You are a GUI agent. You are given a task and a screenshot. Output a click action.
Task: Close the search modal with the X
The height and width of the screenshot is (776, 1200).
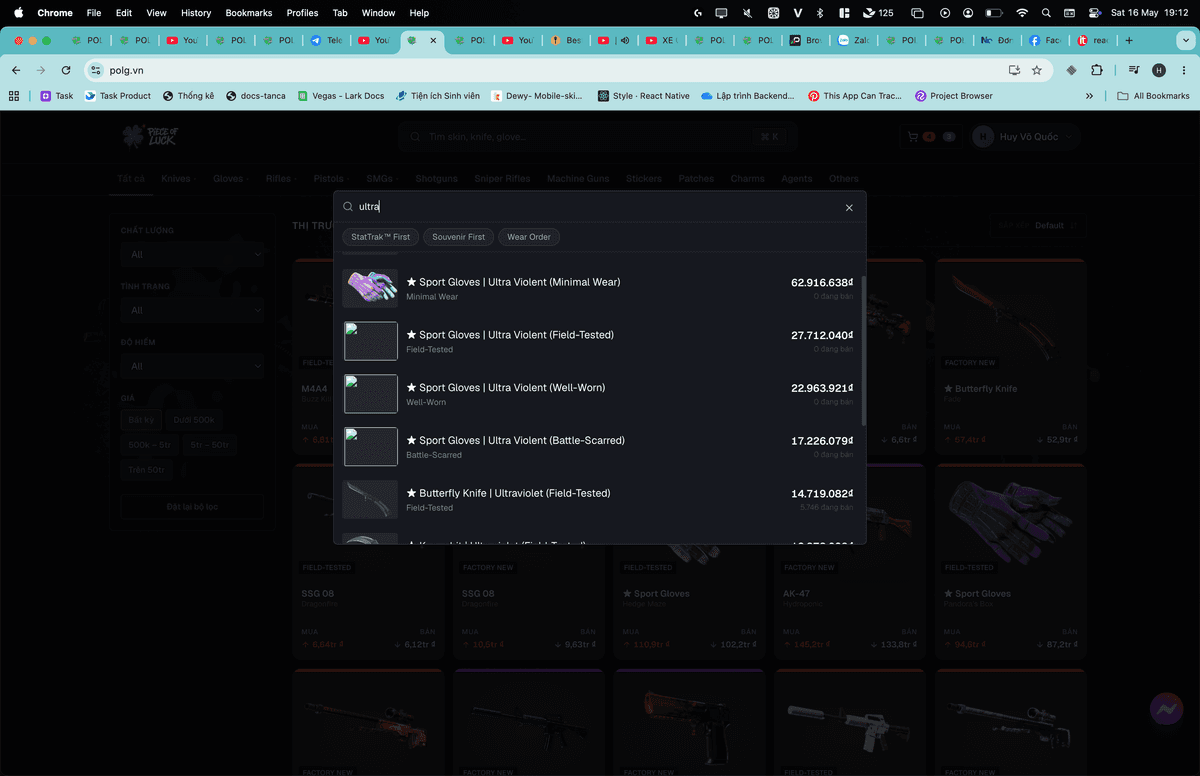pos(849,208)
